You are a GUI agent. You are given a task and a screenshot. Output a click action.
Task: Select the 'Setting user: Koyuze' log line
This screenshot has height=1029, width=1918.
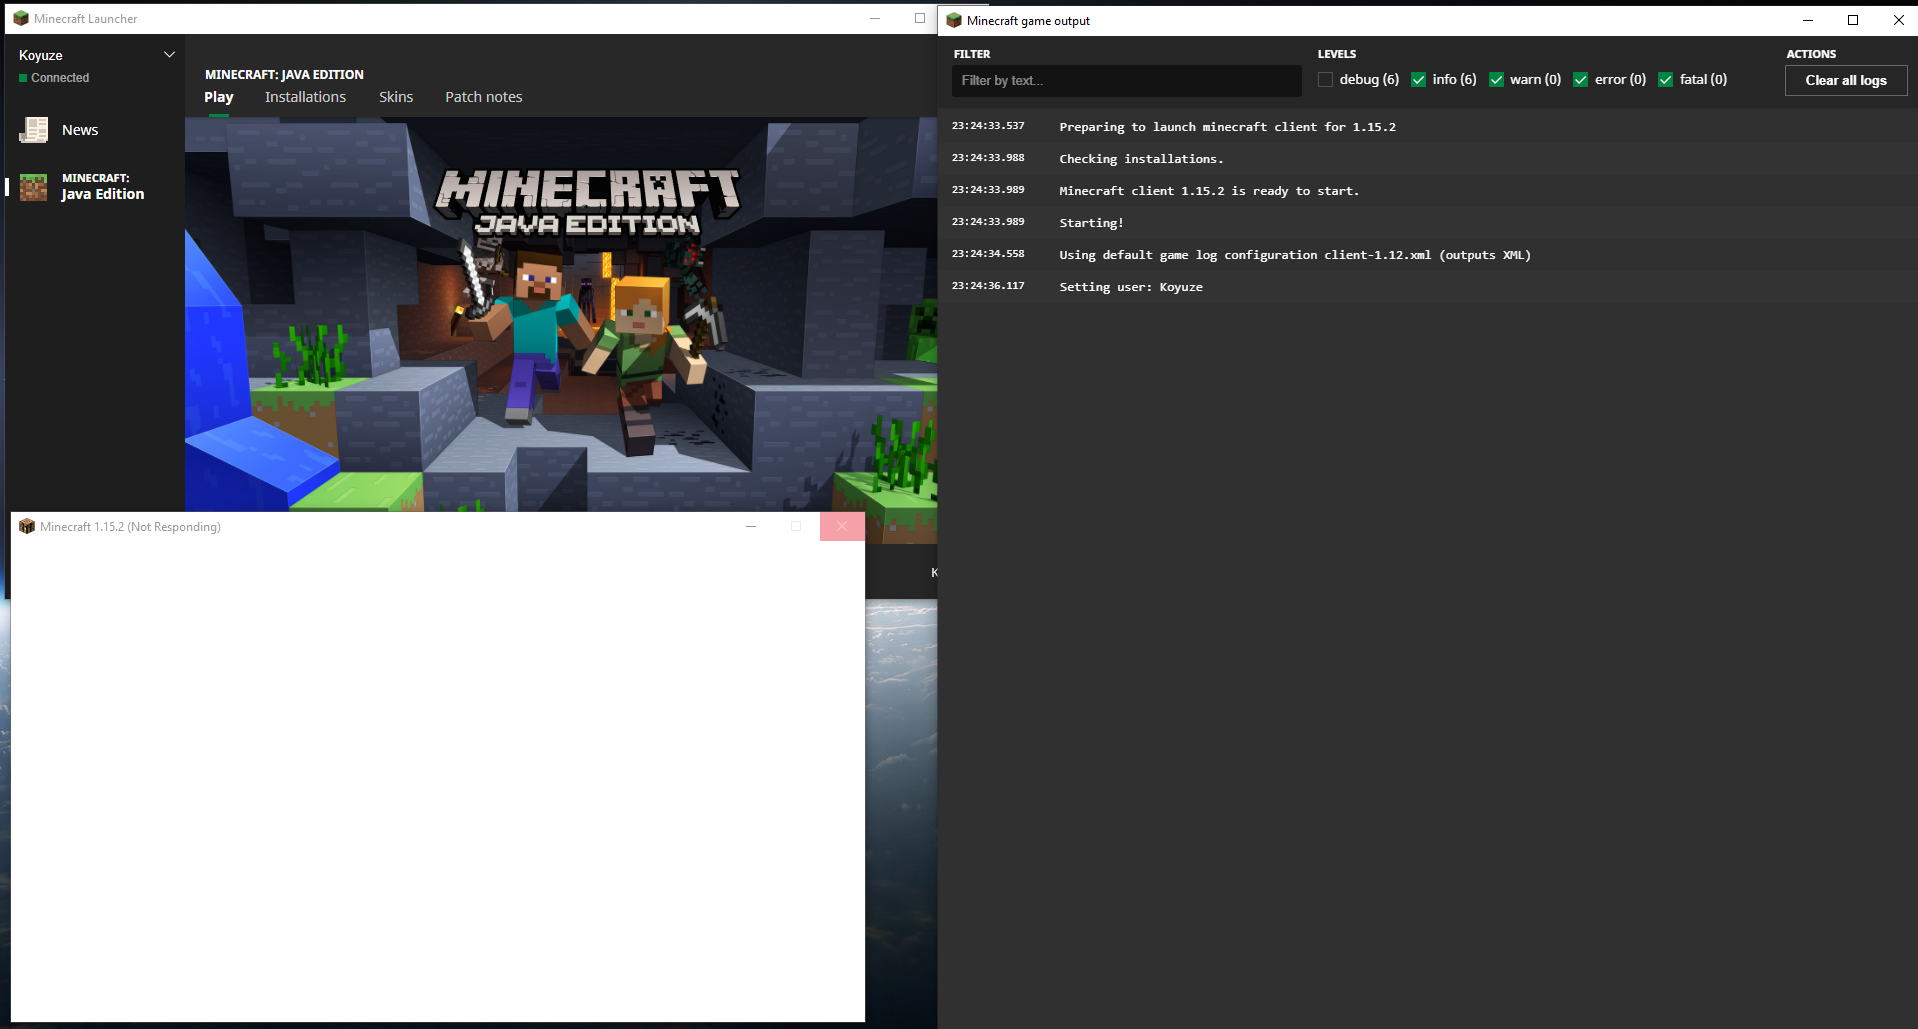[x=1428, y=287]
